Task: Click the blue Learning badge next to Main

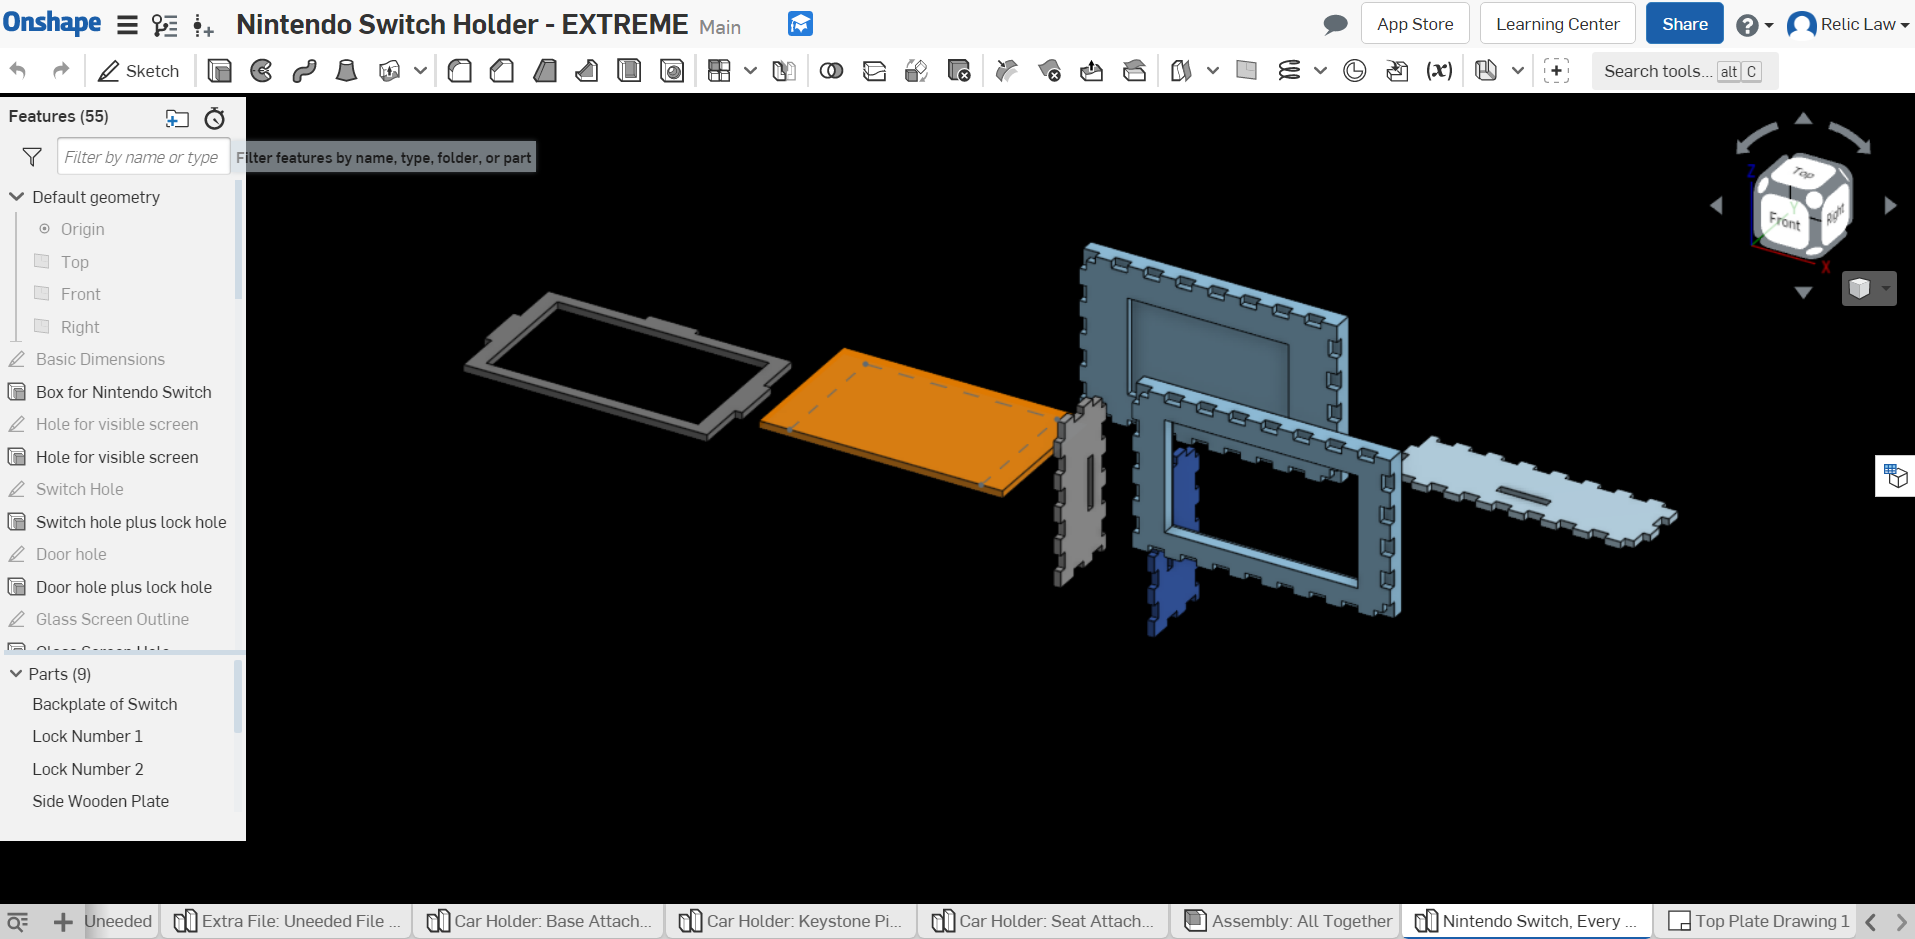Action: point(800,24)
